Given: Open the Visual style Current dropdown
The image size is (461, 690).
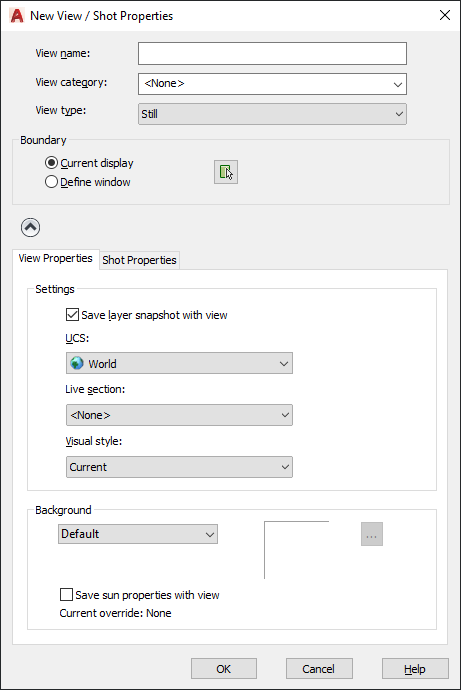Looking at the screenshot, I should pos(179,467).
